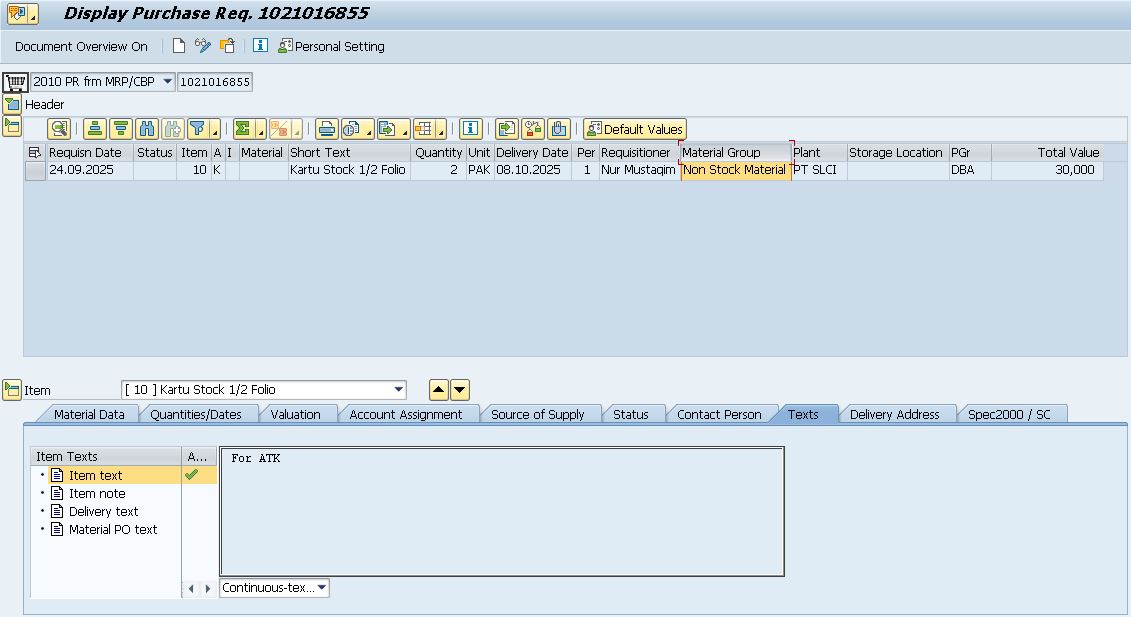Viewport: 1131px width, 617px height.
Task: Open the document type dropdown 2010 PR frm MRP/CBP
Action: (x=166, y=82)
